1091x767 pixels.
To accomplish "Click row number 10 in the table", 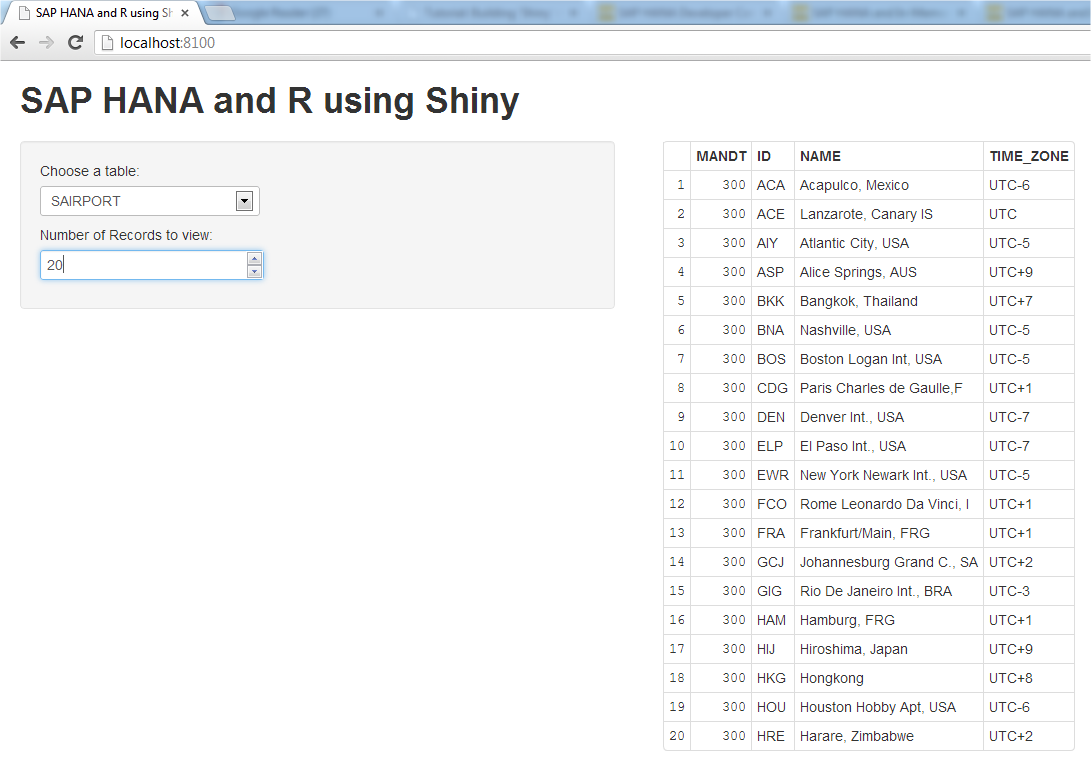I will tap(677, 446).
